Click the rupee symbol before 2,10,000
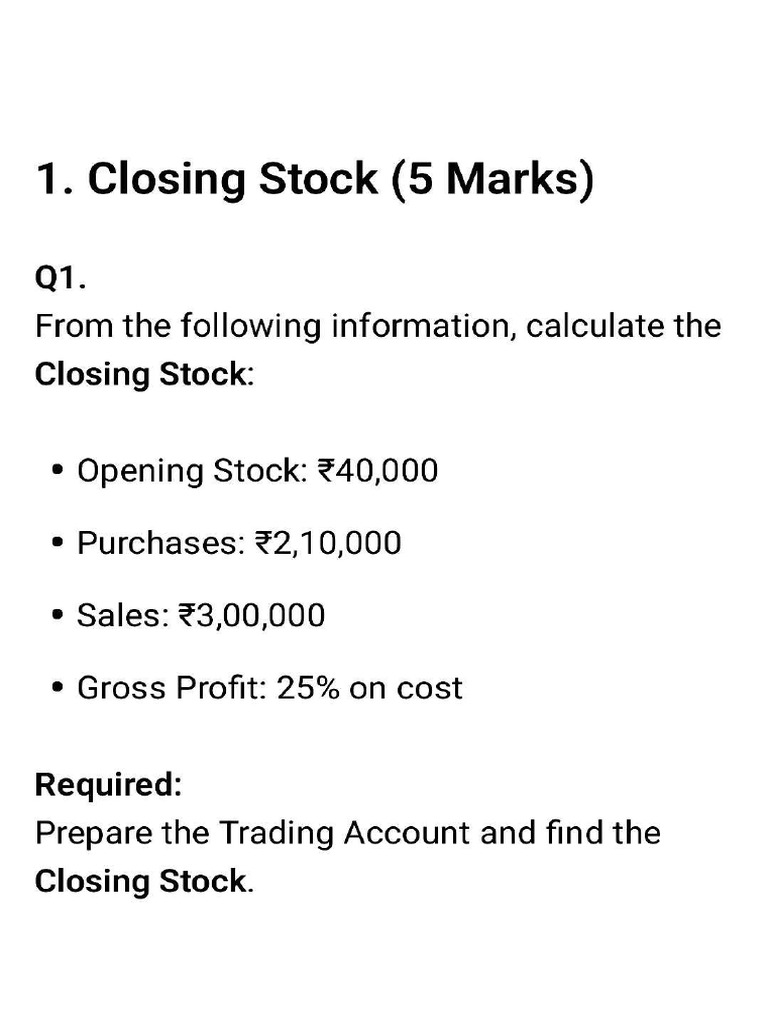Image resolution: width=768 pixels, height=1024 pixels. (x=263, y=543)
